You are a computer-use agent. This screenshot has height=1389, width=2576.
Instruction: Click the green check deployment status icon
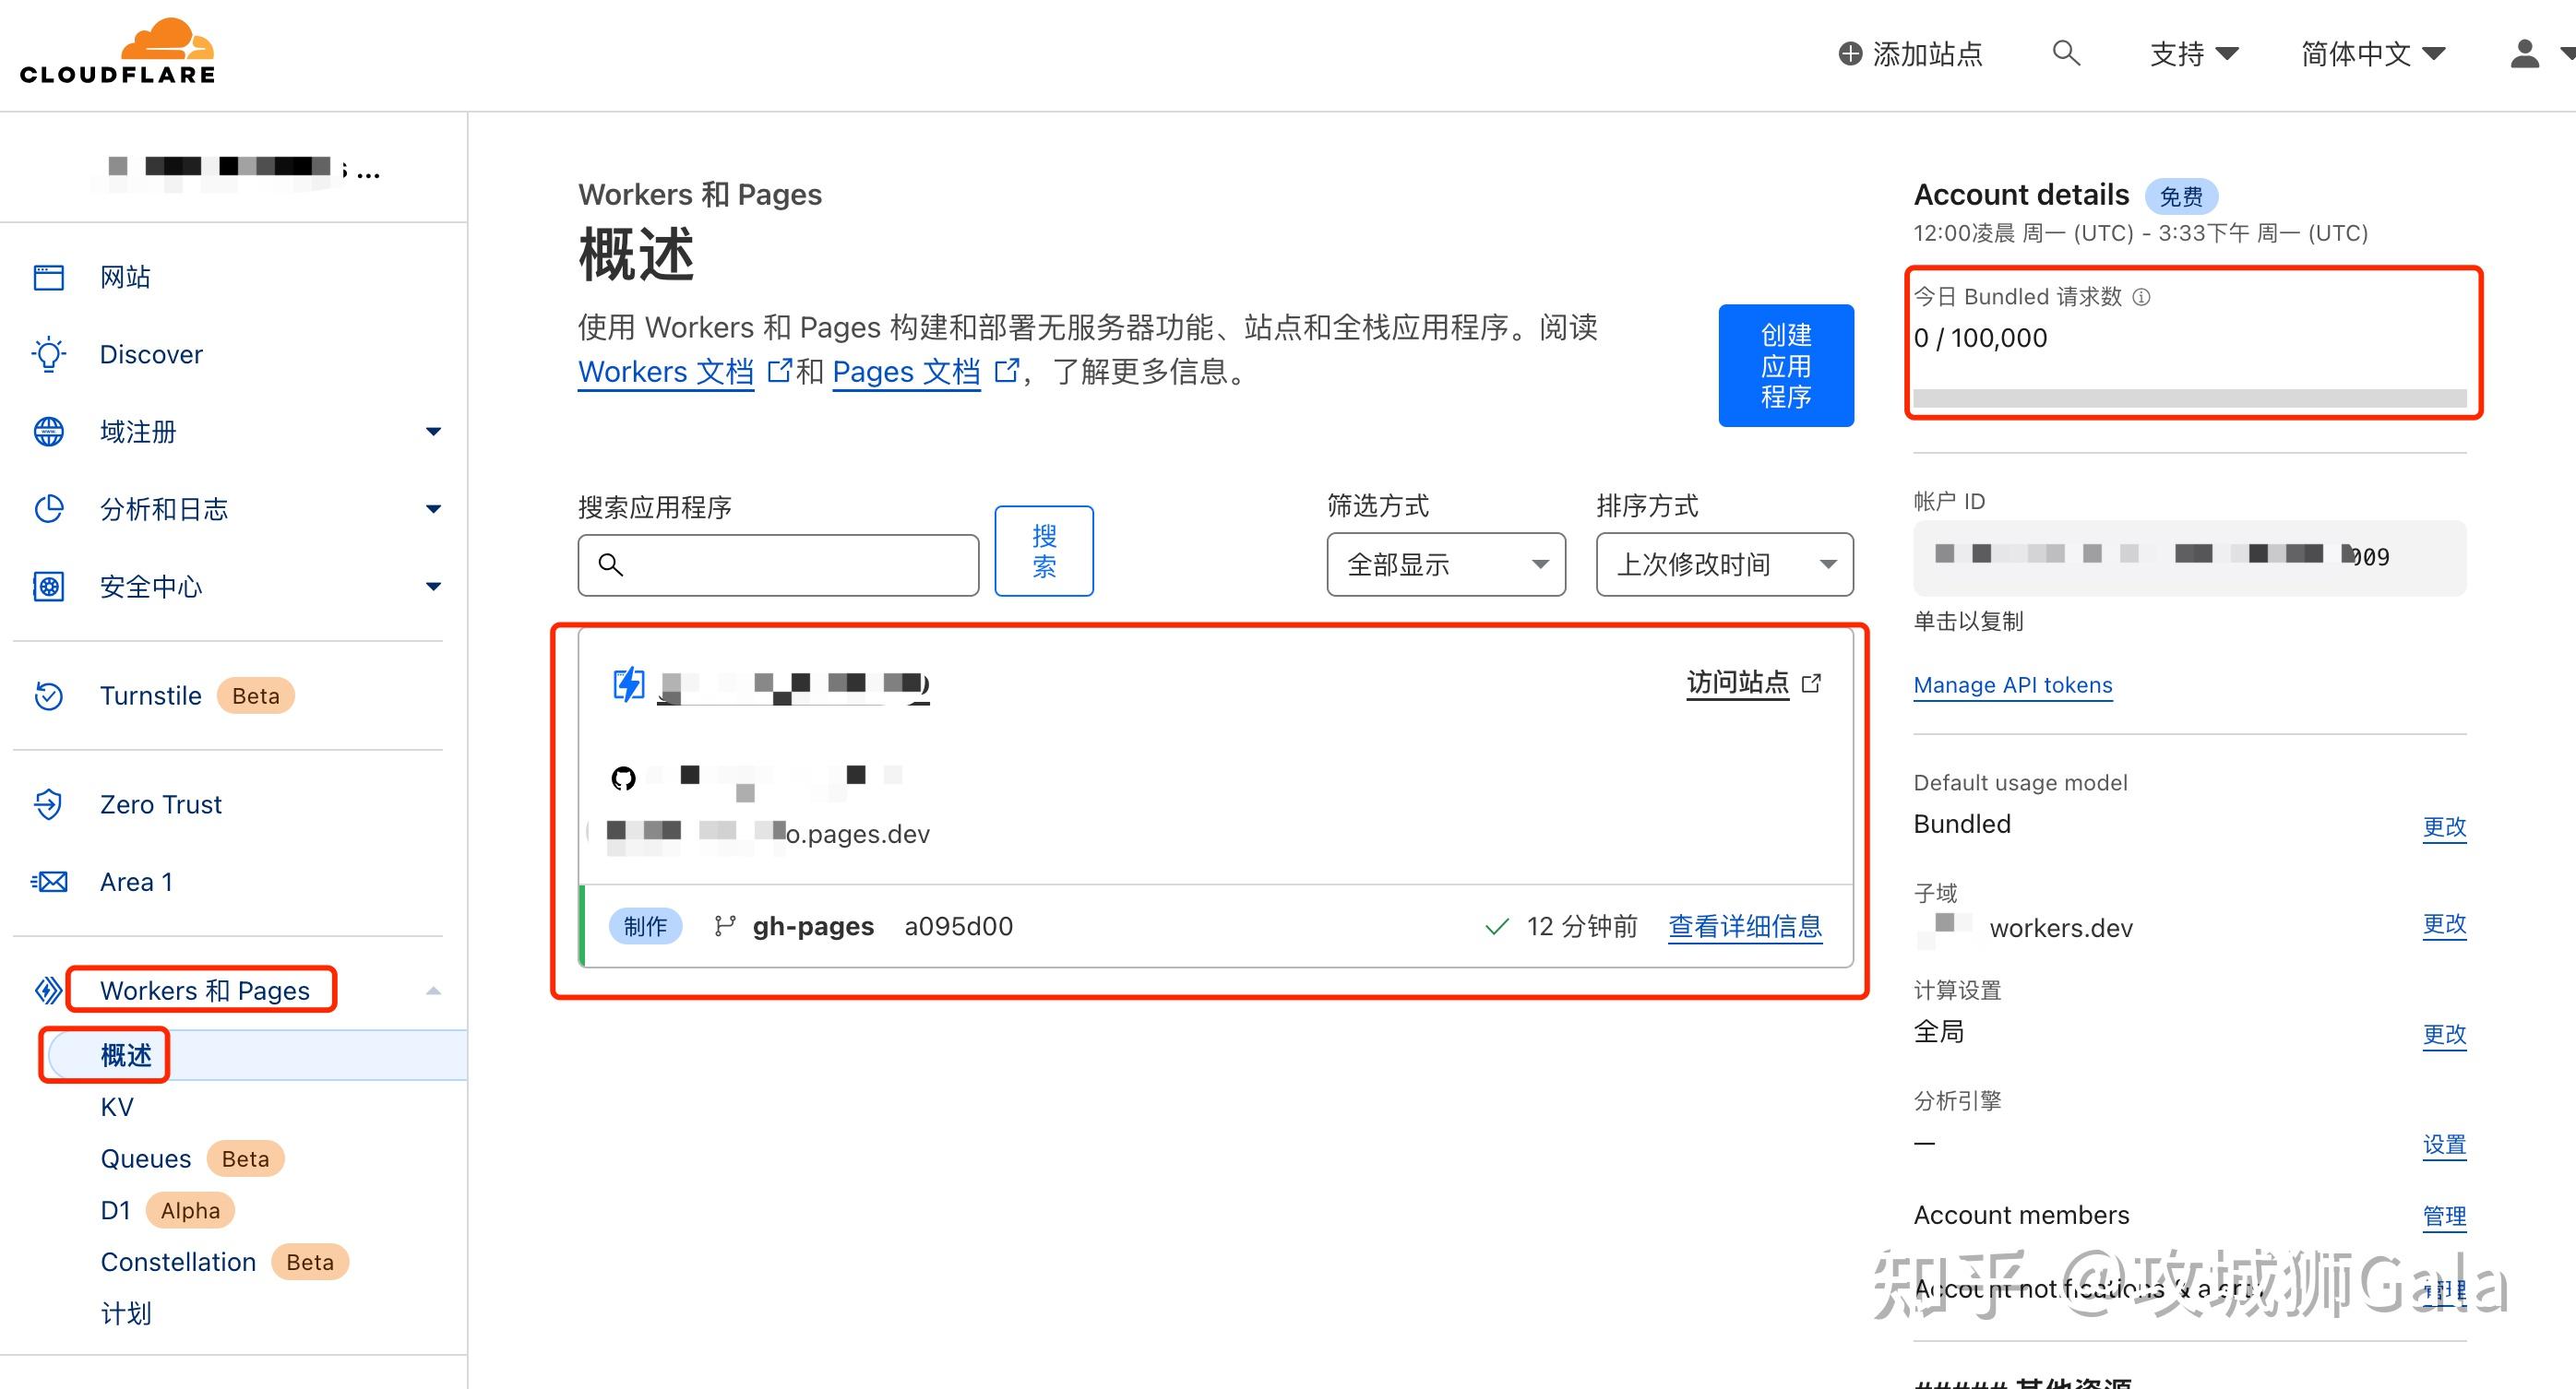tap(1497, 927)
